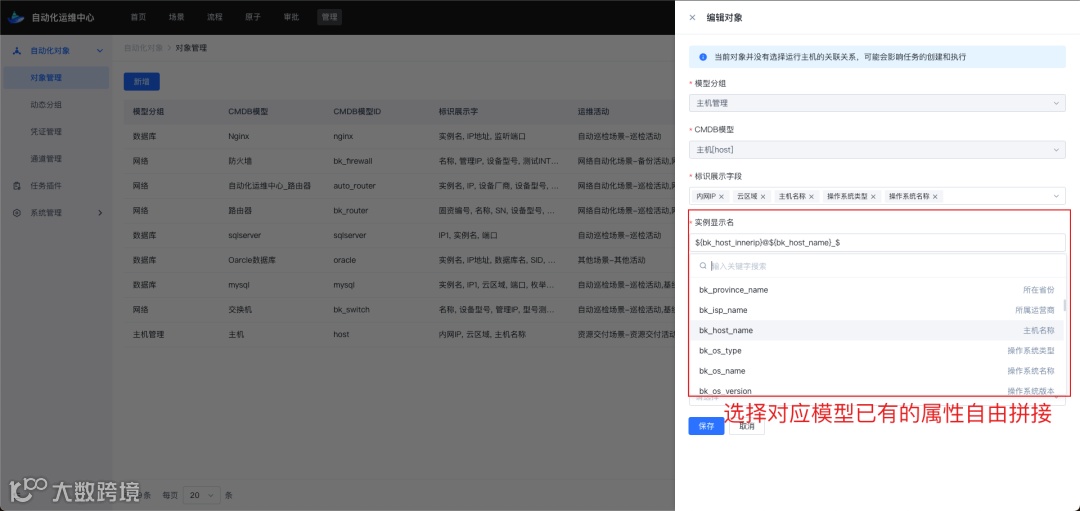Remove the 操作系统名称 tag

pos(935,197)
